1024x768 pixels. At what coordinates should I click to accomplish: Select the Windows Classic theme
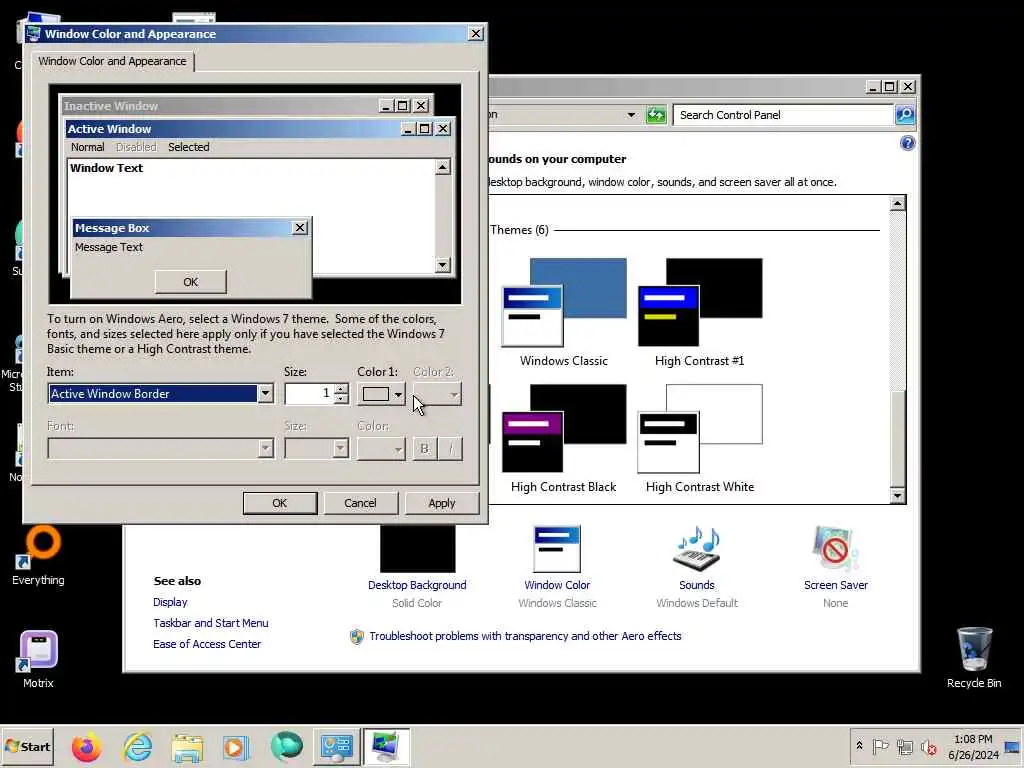coord(564,312)
